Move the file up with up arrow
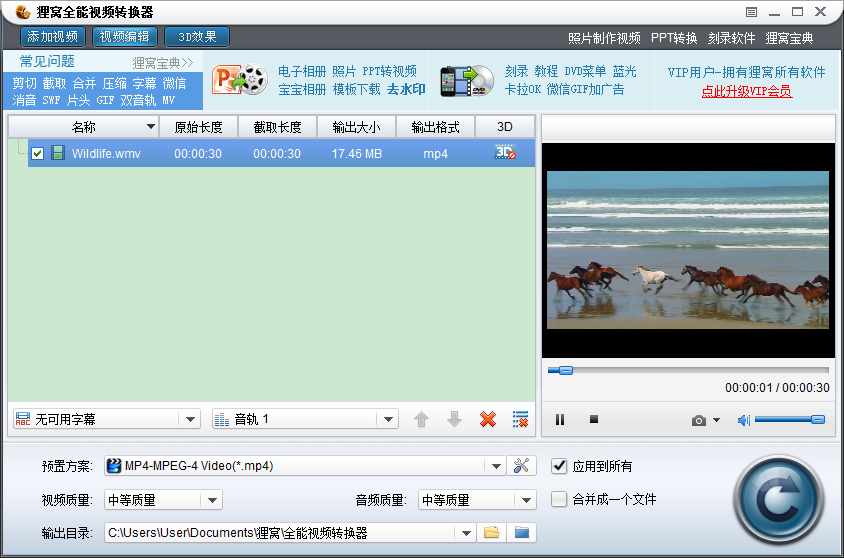 pos(421,420)
